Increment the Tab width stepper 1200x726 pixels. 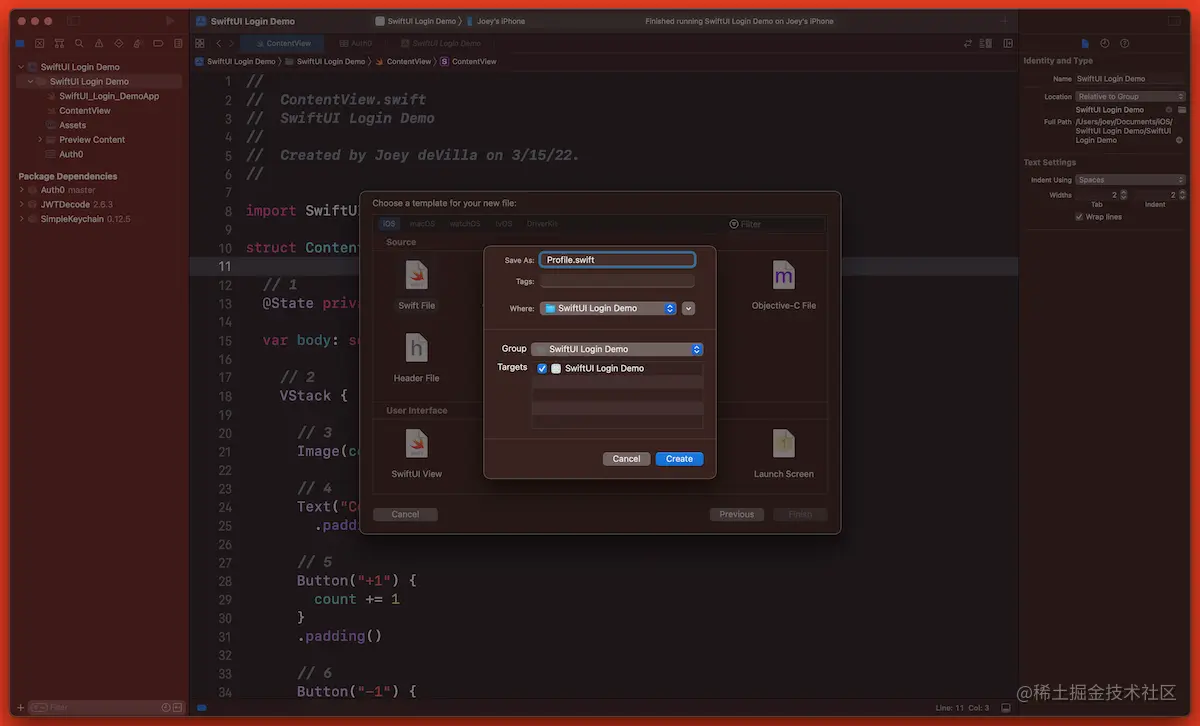pyautogui.click(x=1124, y=192)
